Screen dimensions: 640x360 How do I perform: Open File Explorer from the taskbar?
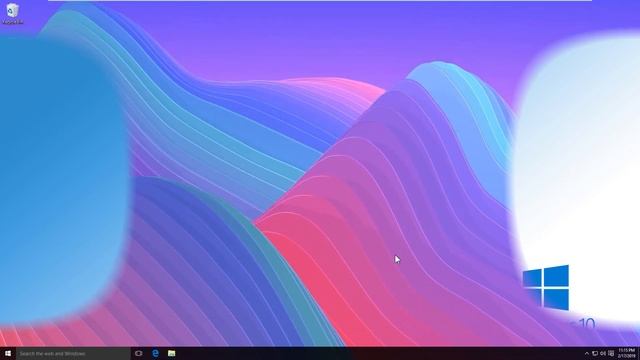(172, 353)
